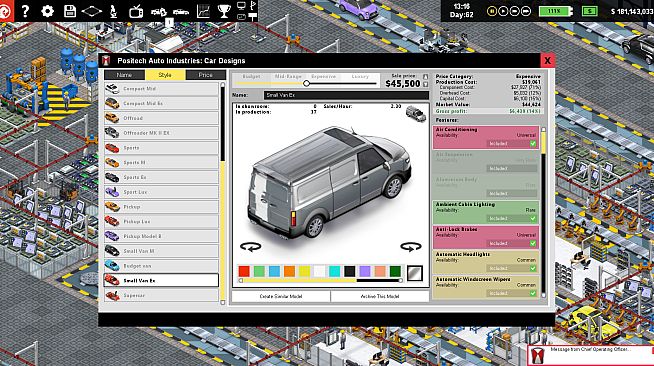Click Archive This Model button

point(380,296)
